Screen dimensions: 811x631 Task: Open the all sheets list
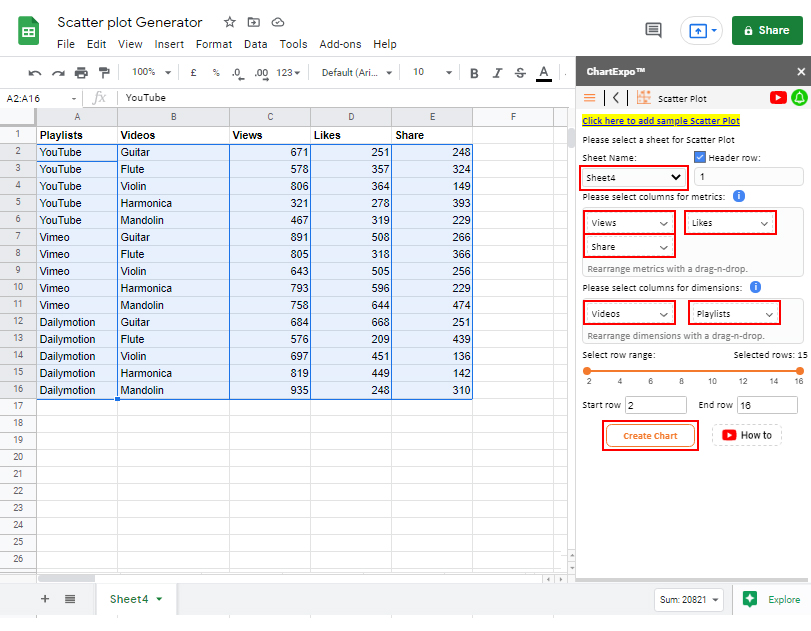tap(70, 599)
